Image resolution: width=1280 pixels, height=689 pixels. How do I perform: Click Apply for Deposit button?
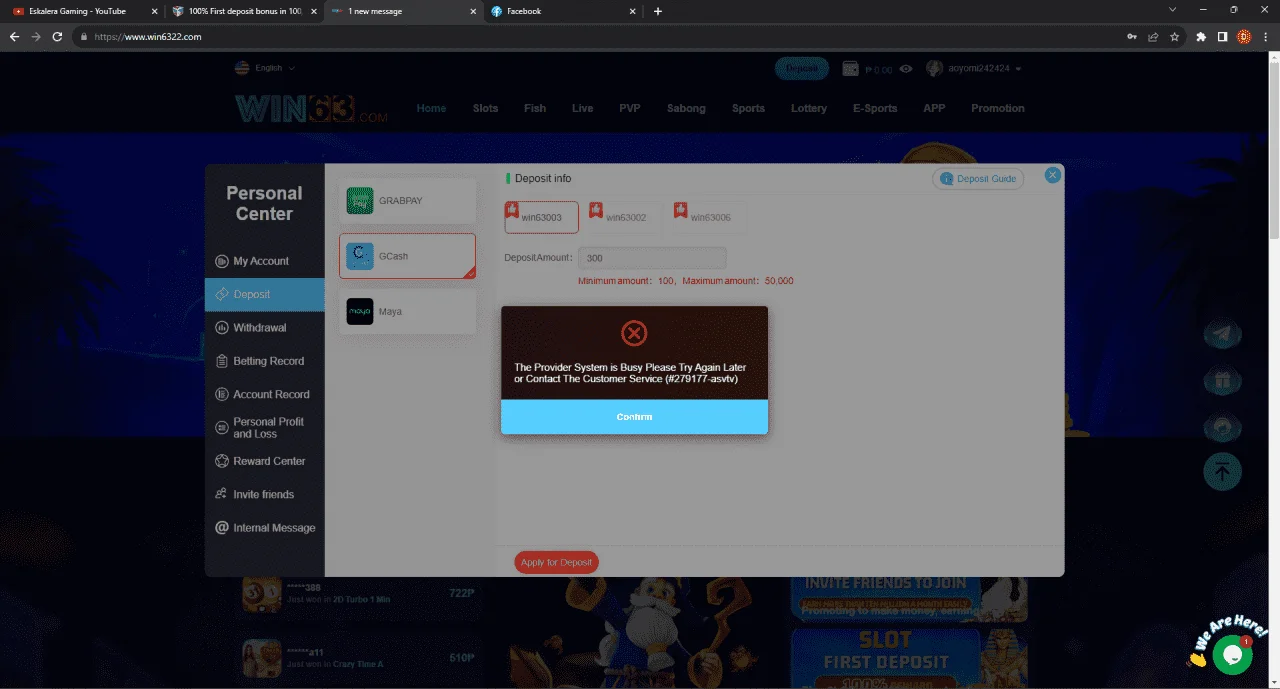(556, 562)
